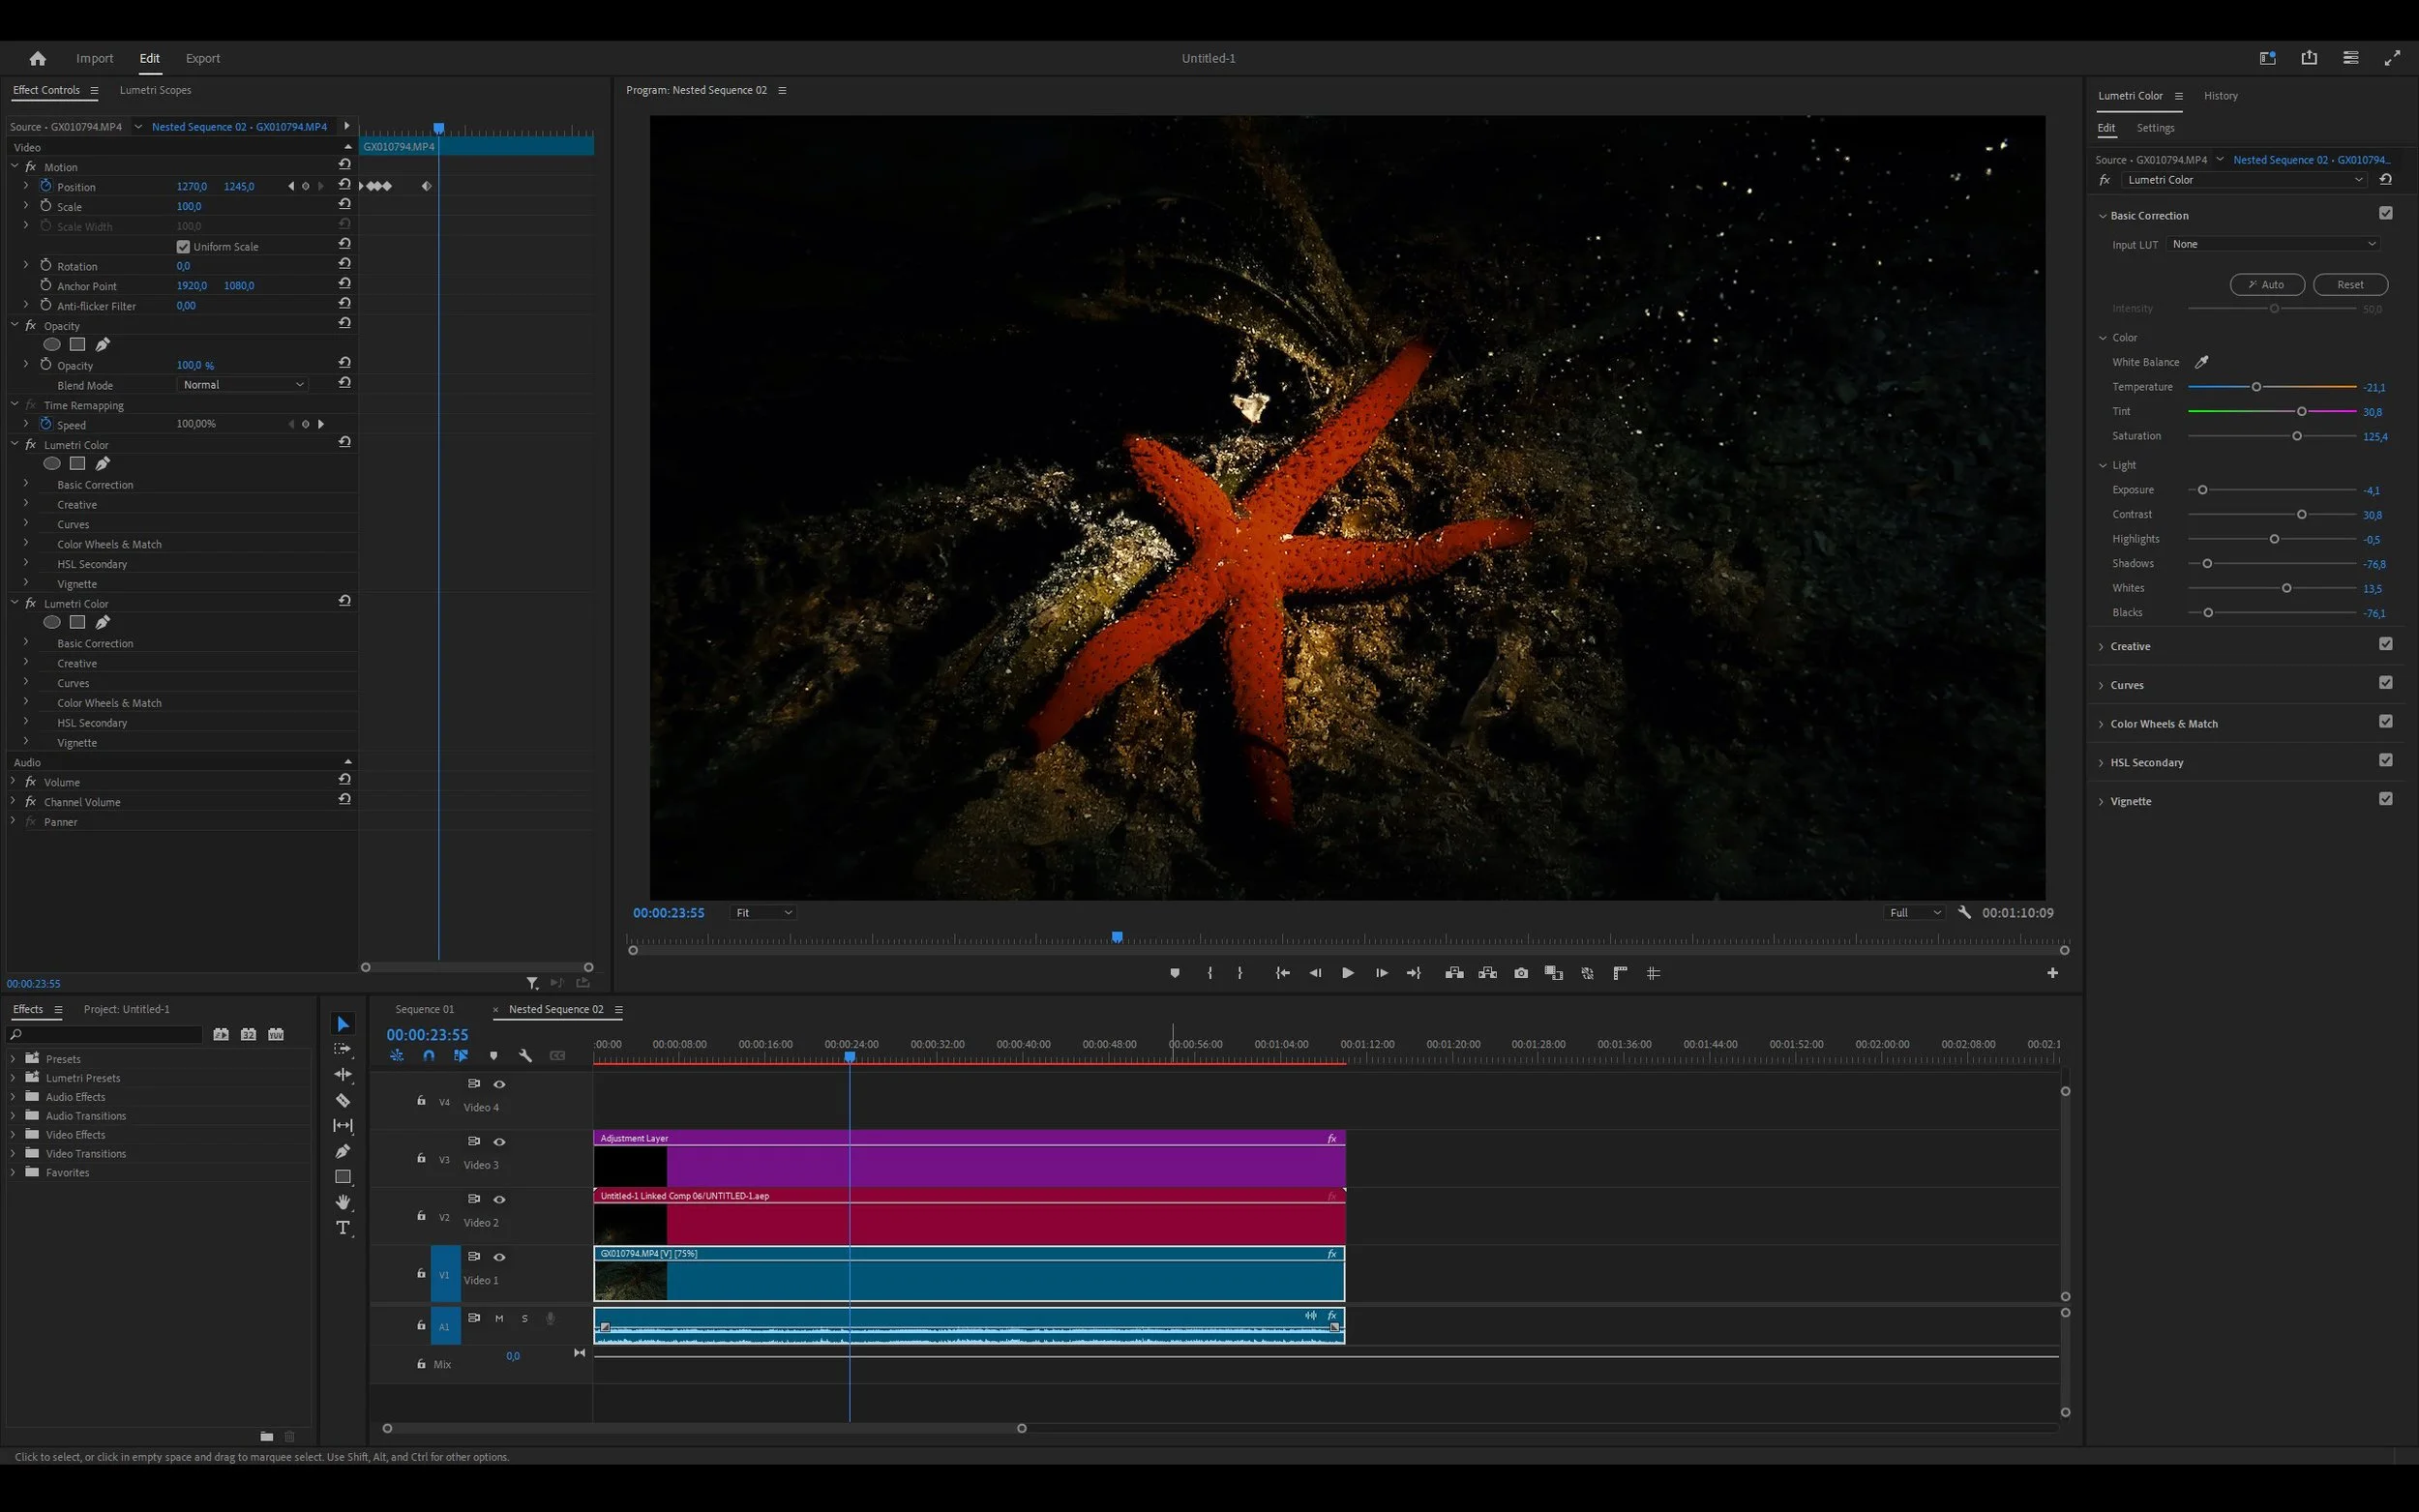2419x1512 pixels.
Task: Disable Basic Correction checkbox in Lumetri
Action: [x=2385, y=213]
